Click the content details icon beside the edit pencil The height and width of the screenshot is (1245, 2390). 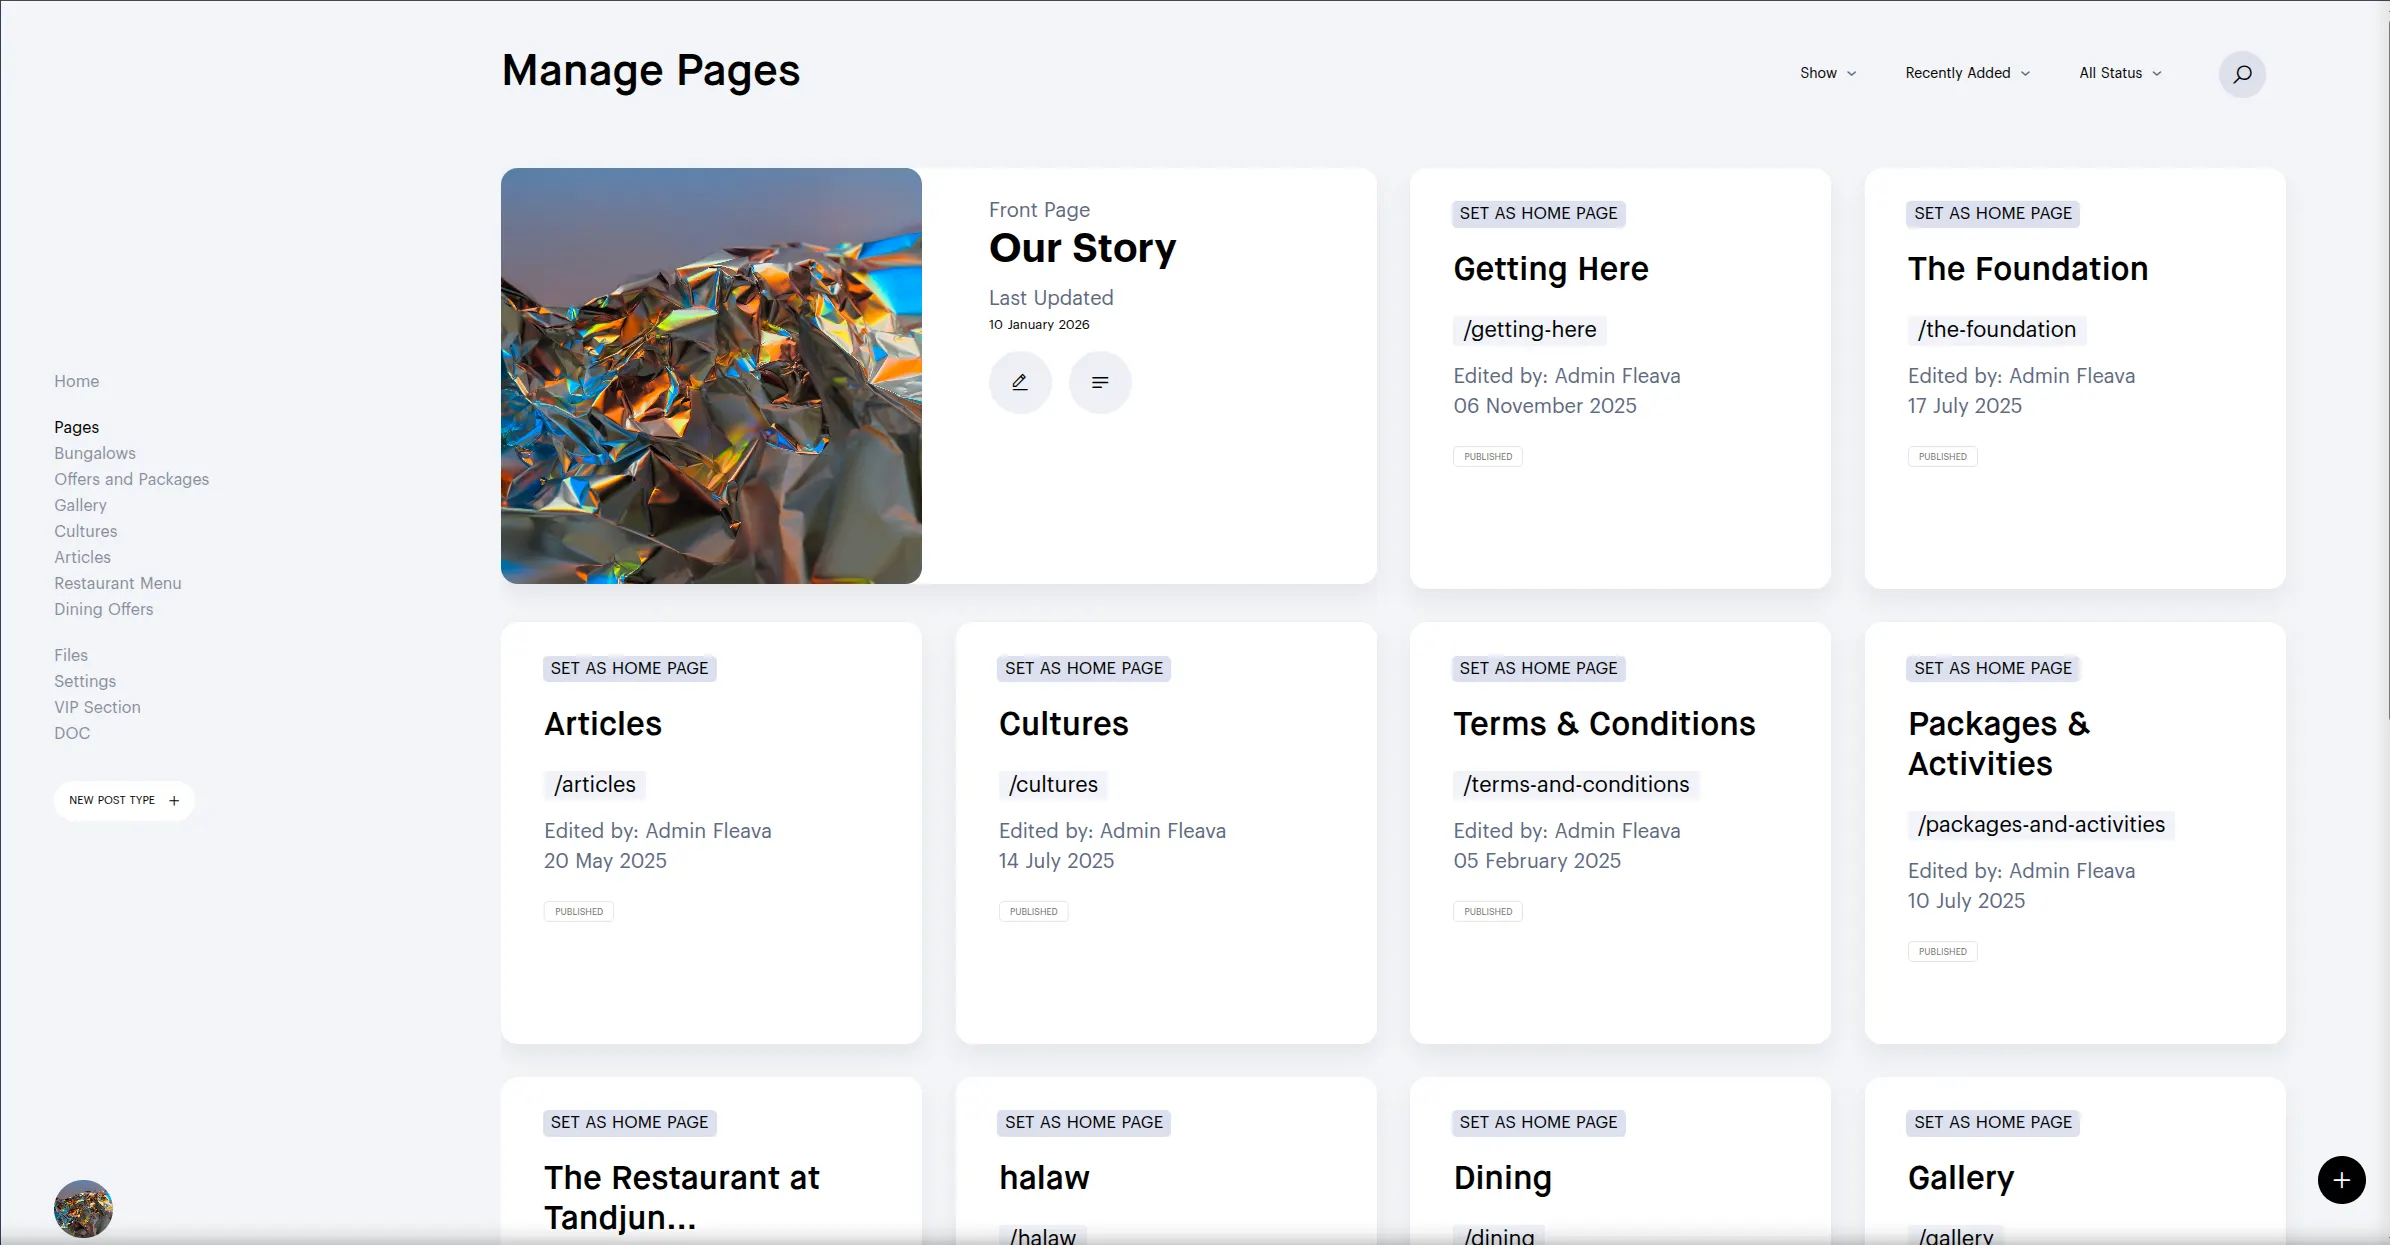pyautogui.click(x=1100, y=382)
